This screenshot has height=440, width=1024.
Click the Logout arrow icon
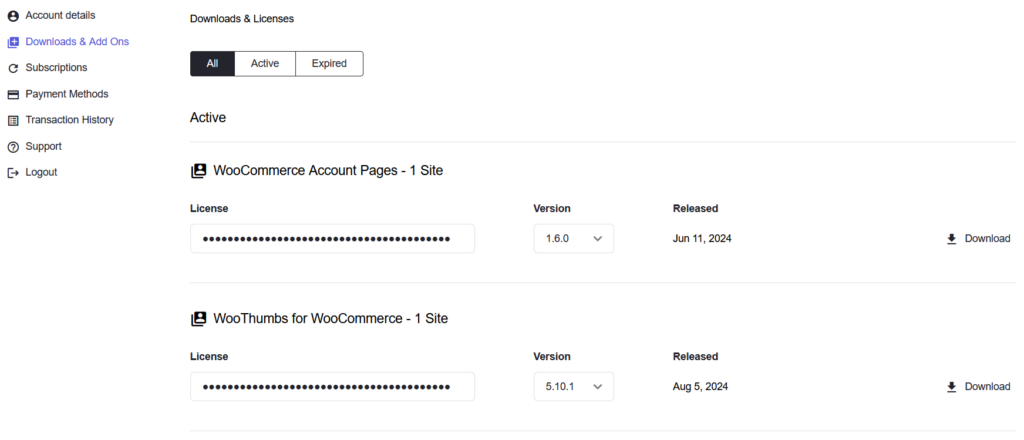[x=13, y=173]
